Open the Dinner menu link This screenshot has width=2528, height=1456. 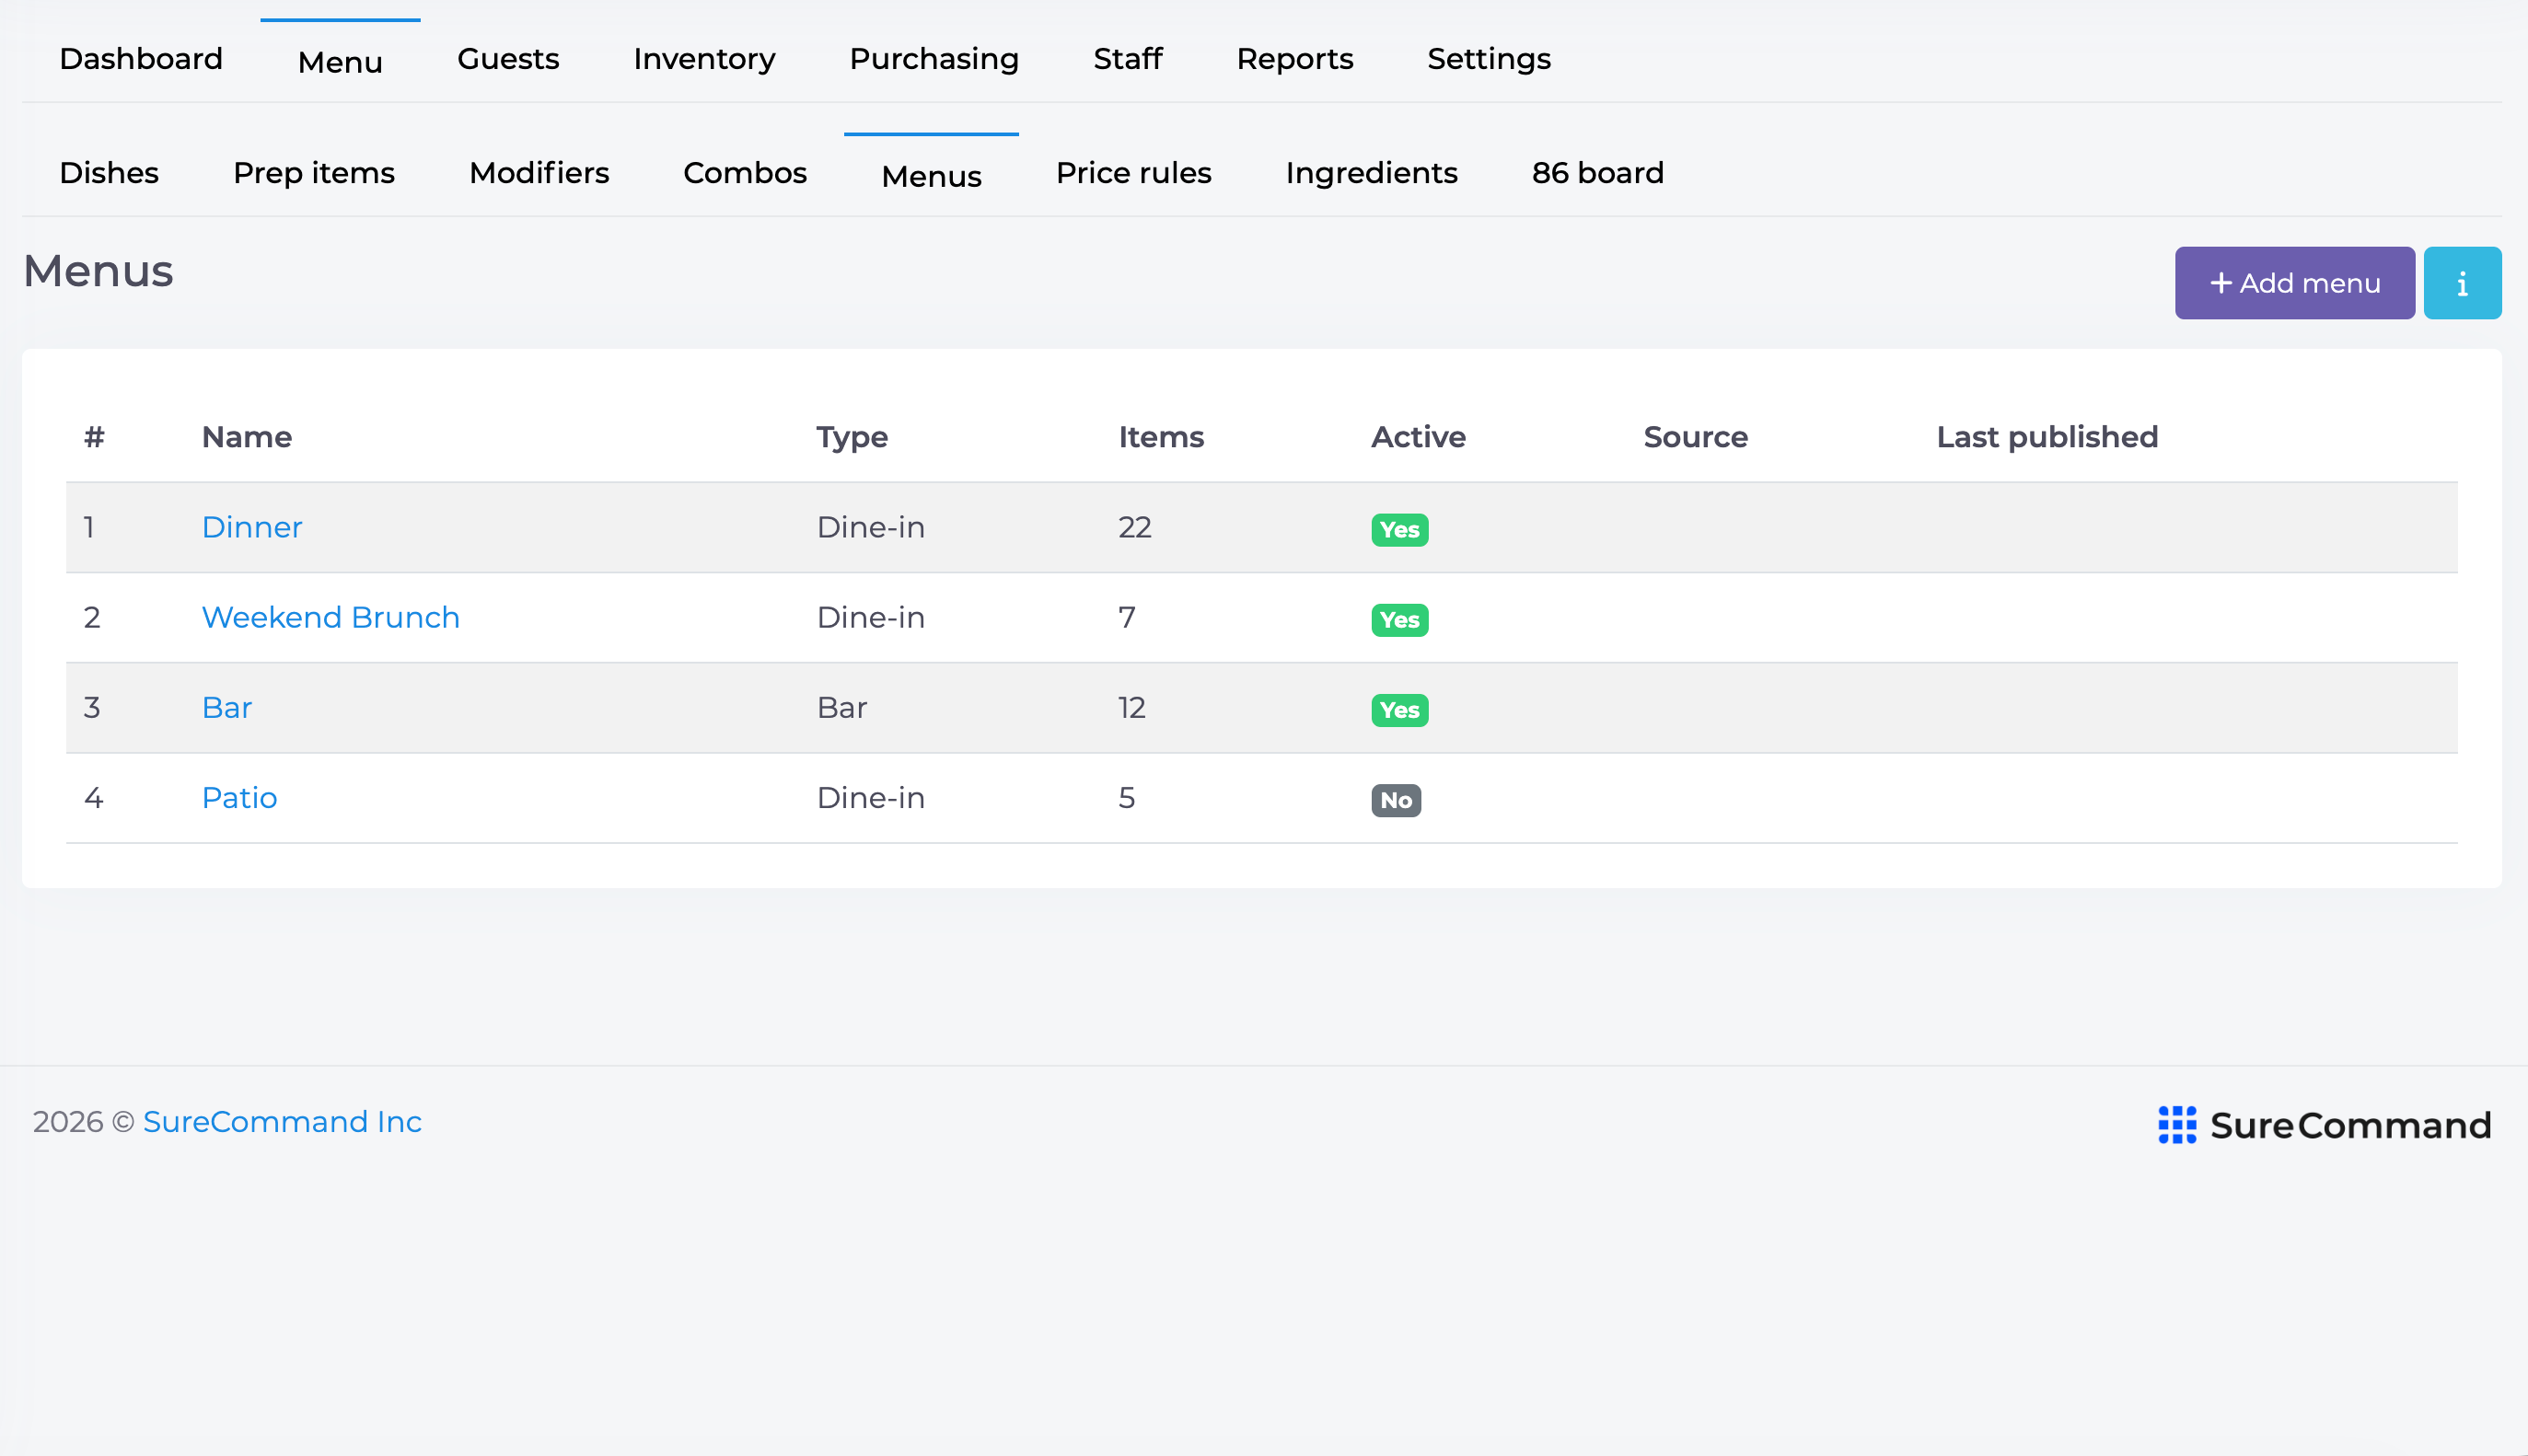click(x=252, y=527)
